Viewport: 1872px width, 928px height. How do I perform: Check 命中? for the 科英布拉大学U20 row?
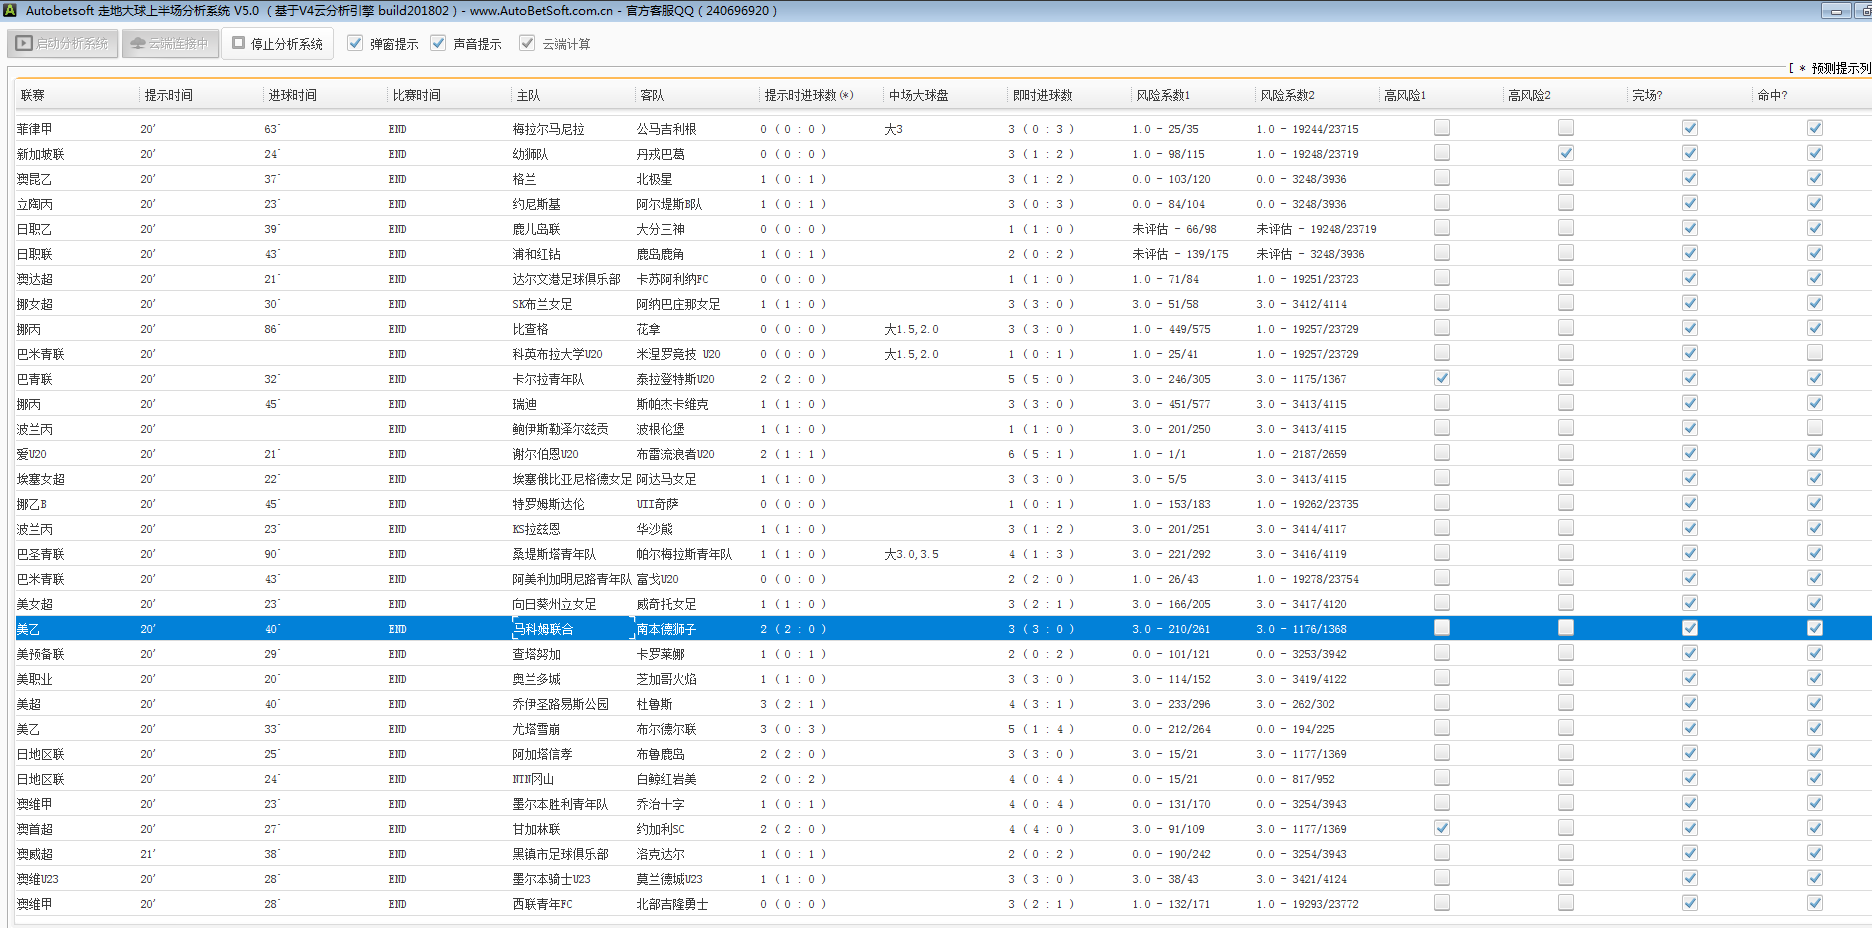point(1814,353)
